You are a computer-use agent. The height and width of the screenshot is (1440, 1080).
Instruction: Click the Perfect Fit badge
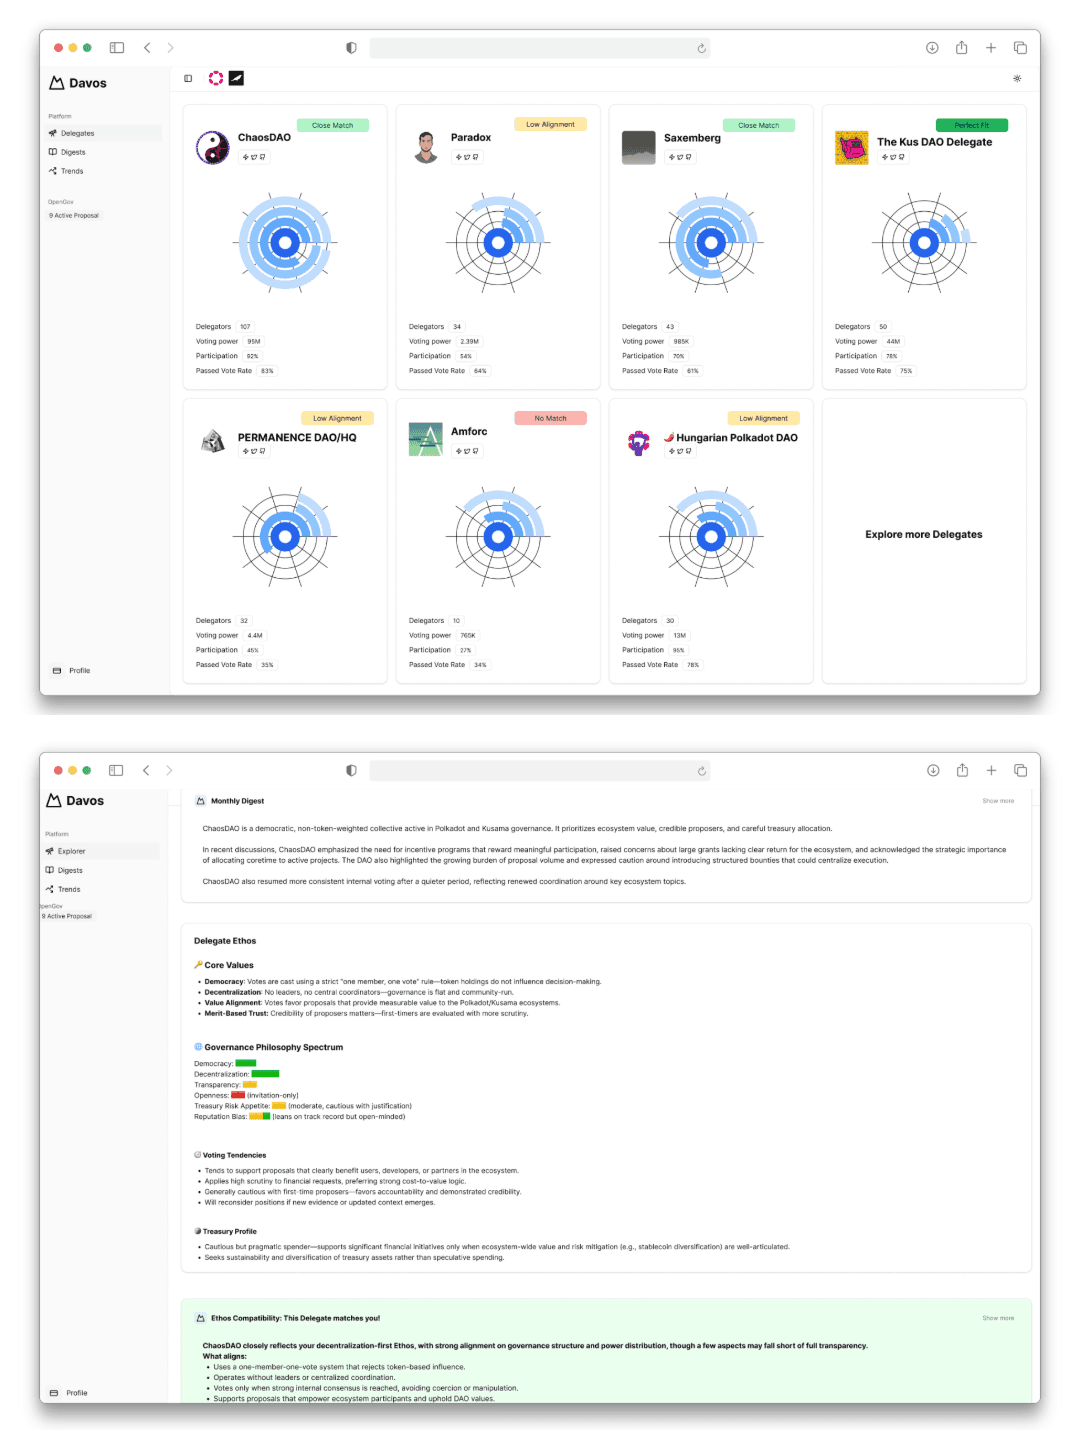pyautogui.click(x=971, y=126)
